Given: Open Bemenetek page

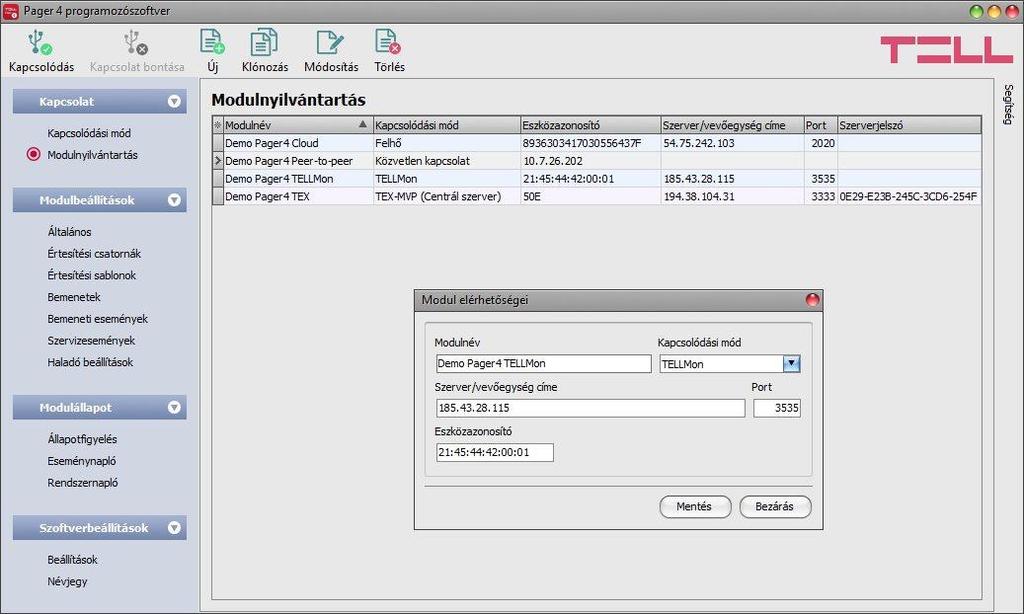Looking at the screenshot, I should (x=74, y=297).
